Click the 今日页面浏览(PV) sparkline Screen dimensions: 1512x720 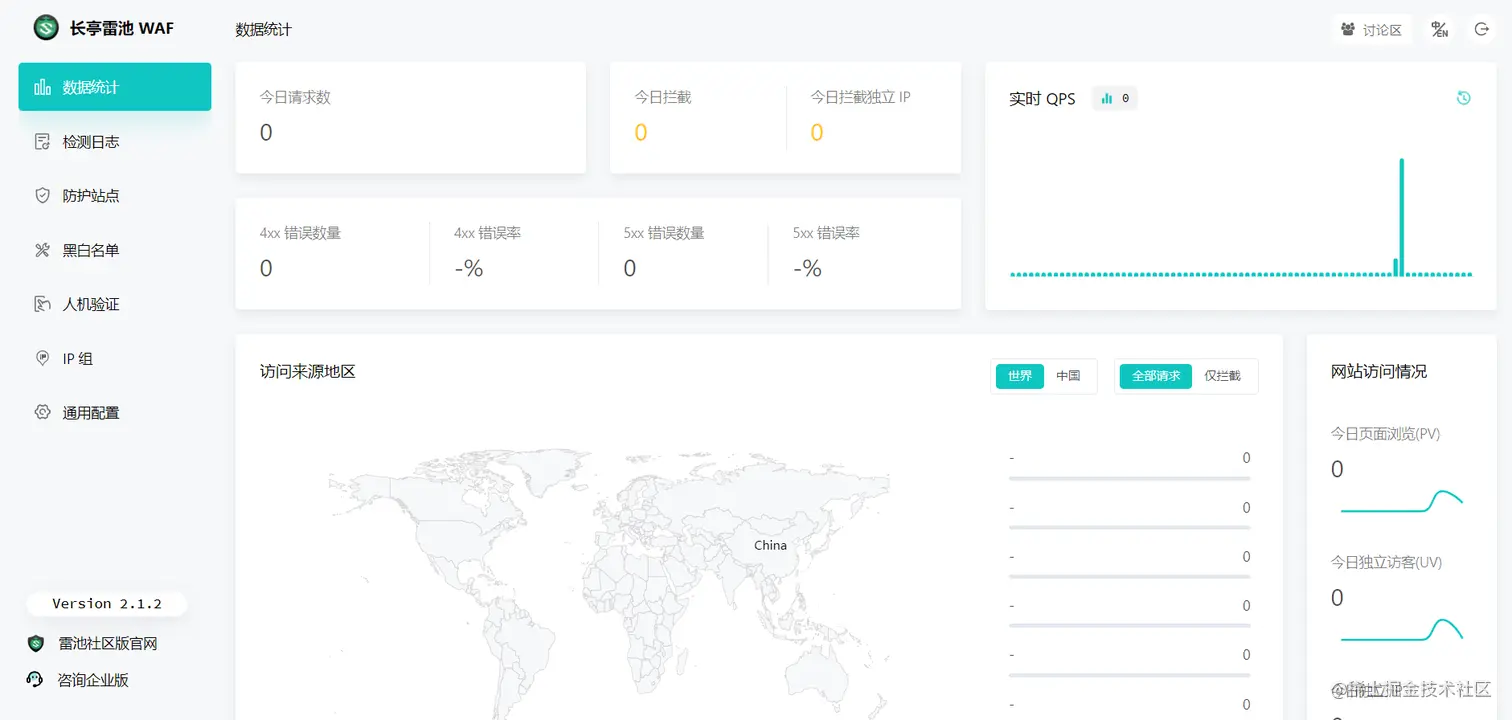pos(1402,501)
